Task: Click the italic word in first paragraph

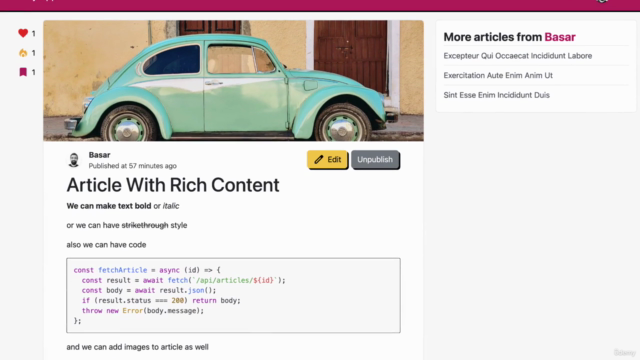Action: point(171,206)
